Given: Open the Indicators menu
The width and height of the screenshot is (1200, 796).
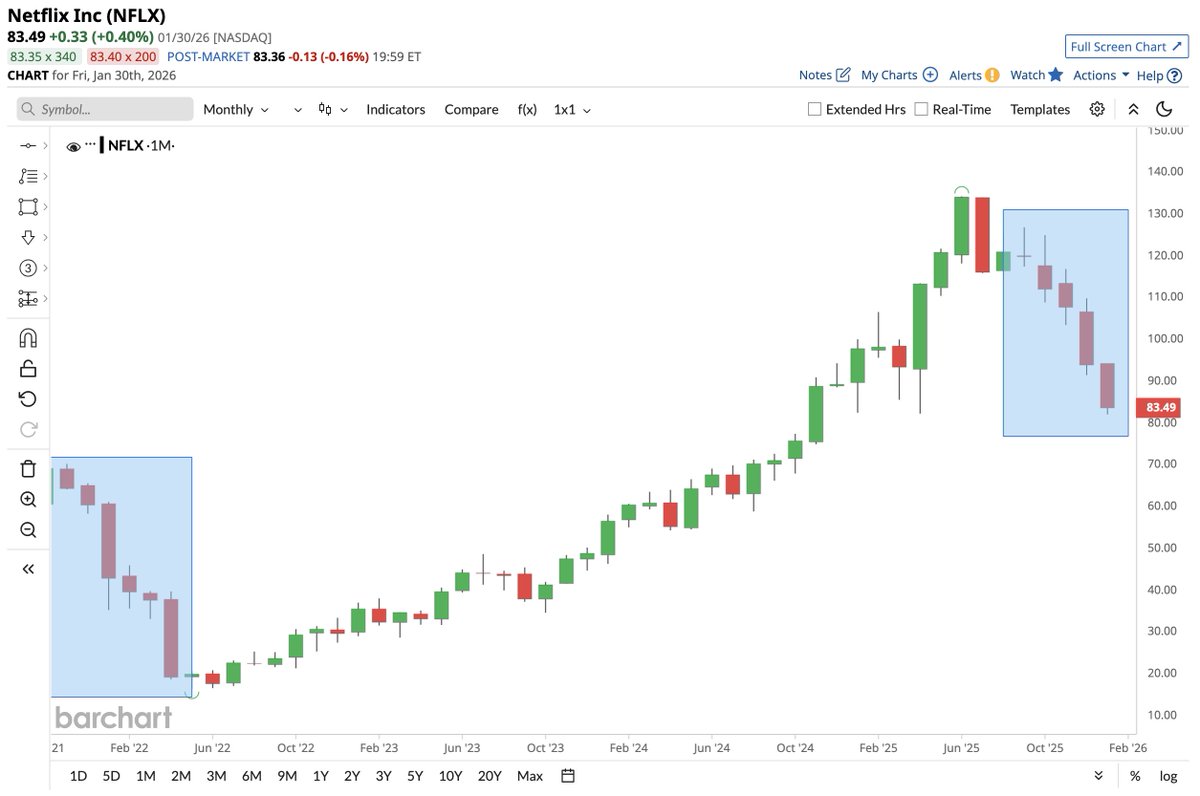Looking at the screenshot, I should click(396, 109).
